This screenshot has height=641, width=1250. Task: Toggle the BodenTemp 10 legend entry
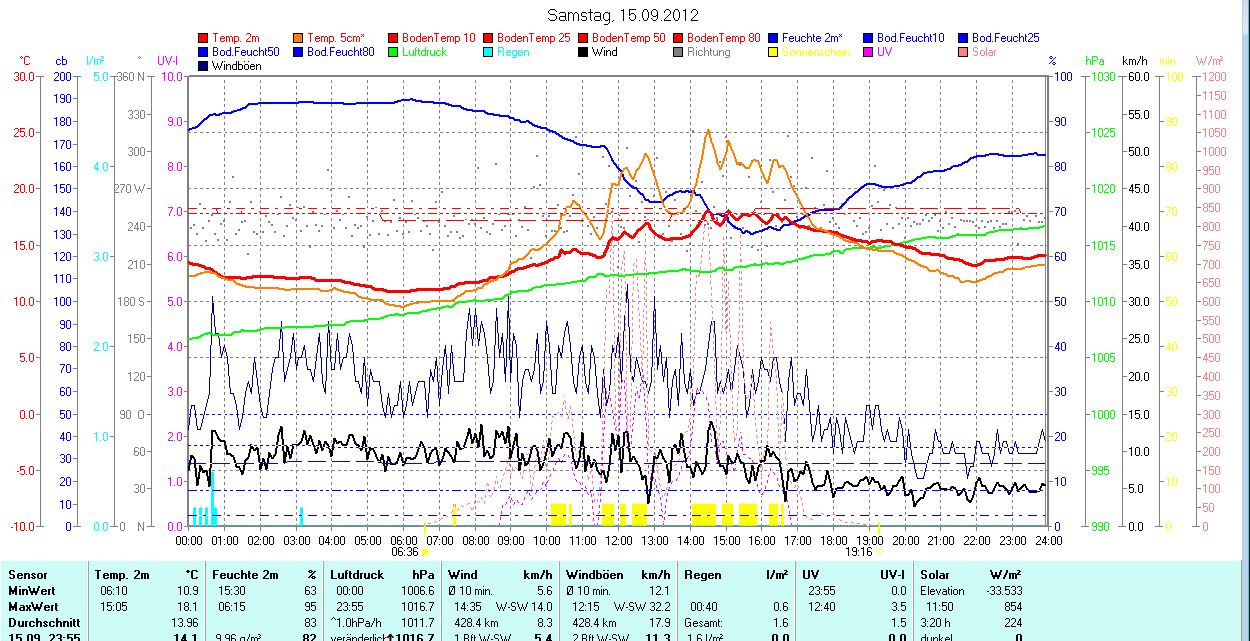[x=436, y=38]
